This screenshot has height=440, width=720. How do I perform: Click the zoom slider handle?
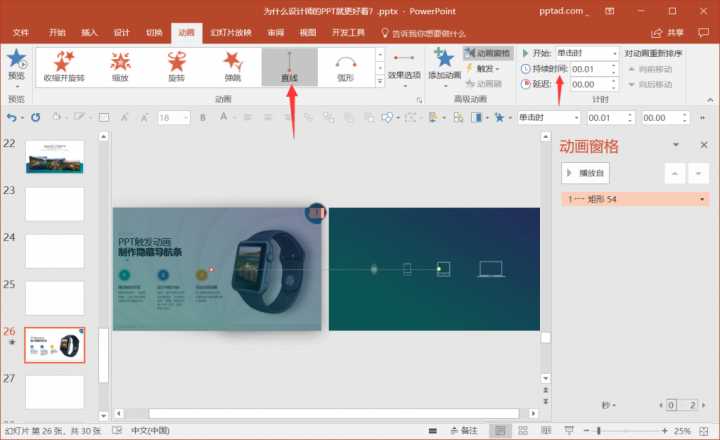(599, 430)
